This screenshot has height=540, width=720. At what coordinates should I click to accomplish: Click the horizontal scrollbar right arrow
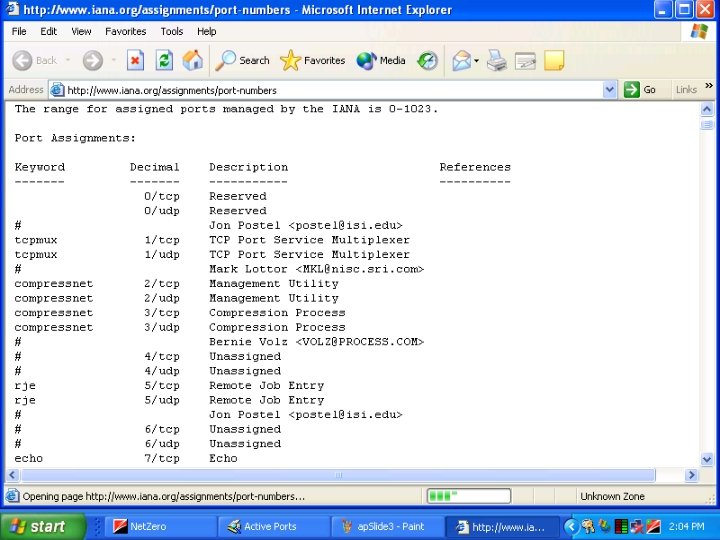tap(691, 475)
